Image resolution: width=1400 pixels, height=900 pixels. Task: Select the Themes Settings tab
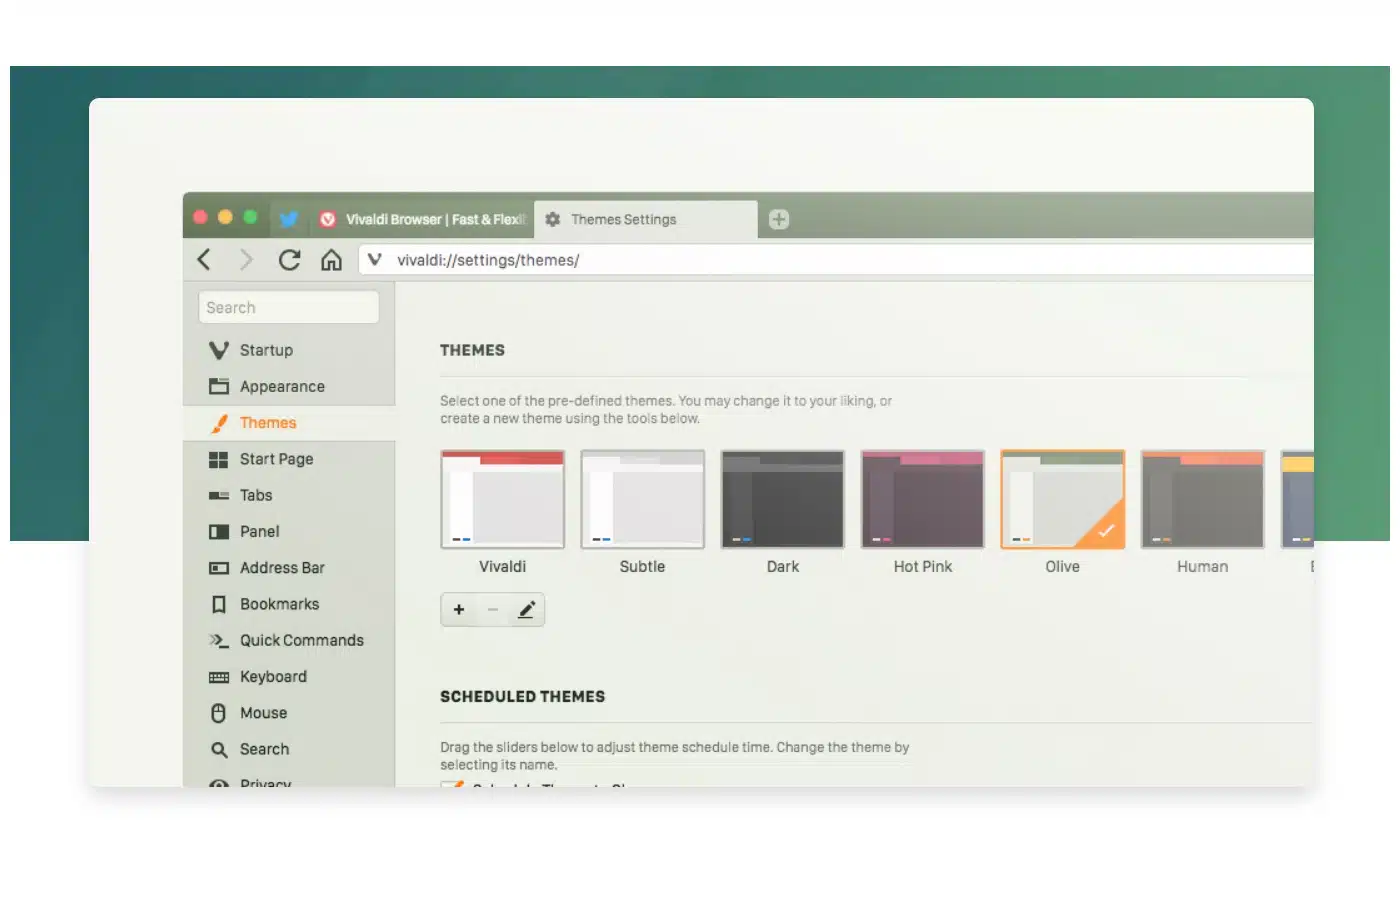pyautogui.click(x=646, y=219)
